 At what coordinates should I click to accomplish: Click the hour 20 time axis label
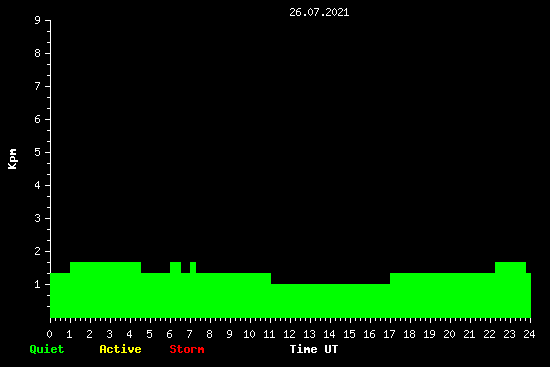click(449, 334)
